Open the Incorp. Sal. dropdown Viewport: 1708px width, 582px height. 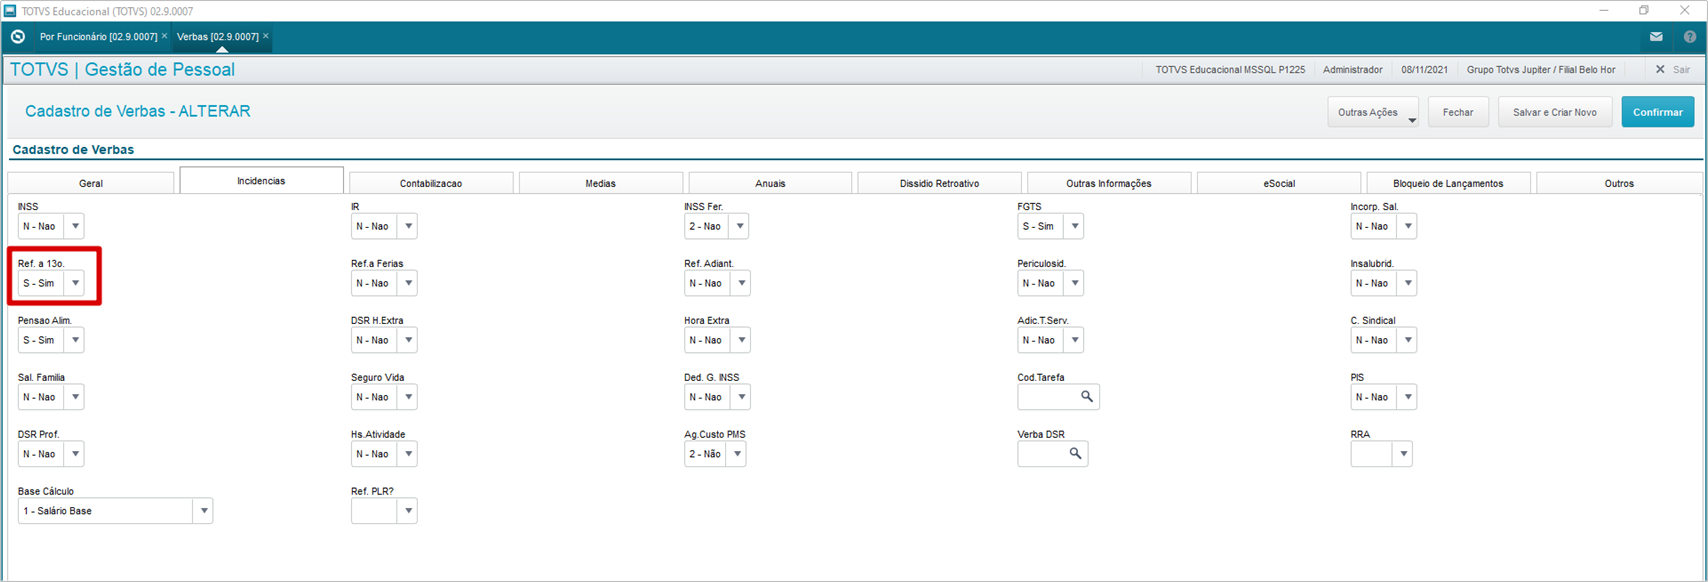tap(1384, 226)
